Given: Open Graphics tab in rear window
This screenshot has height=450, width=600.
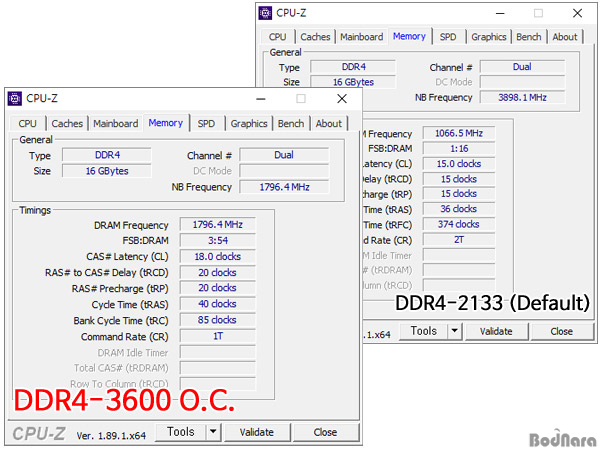Looking at the screenshot, I should click(489, 37).
